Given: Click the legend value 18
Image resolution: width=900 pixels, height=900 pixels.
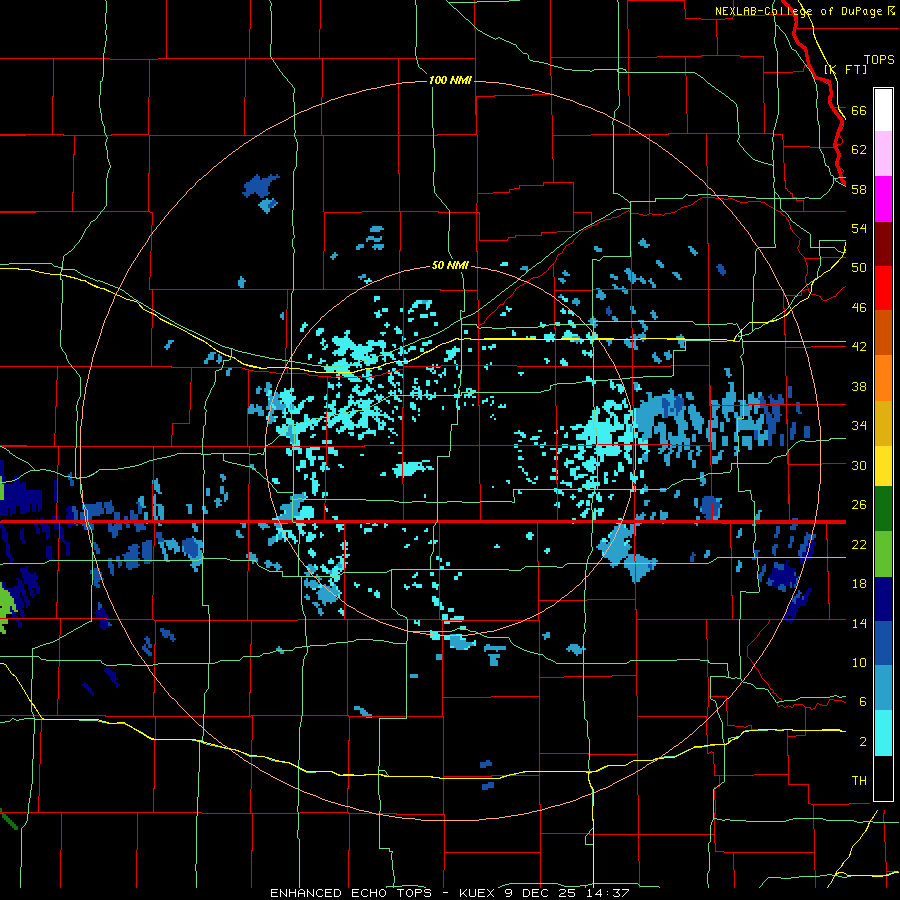Looking at the screenshot, I should point(859,584).
